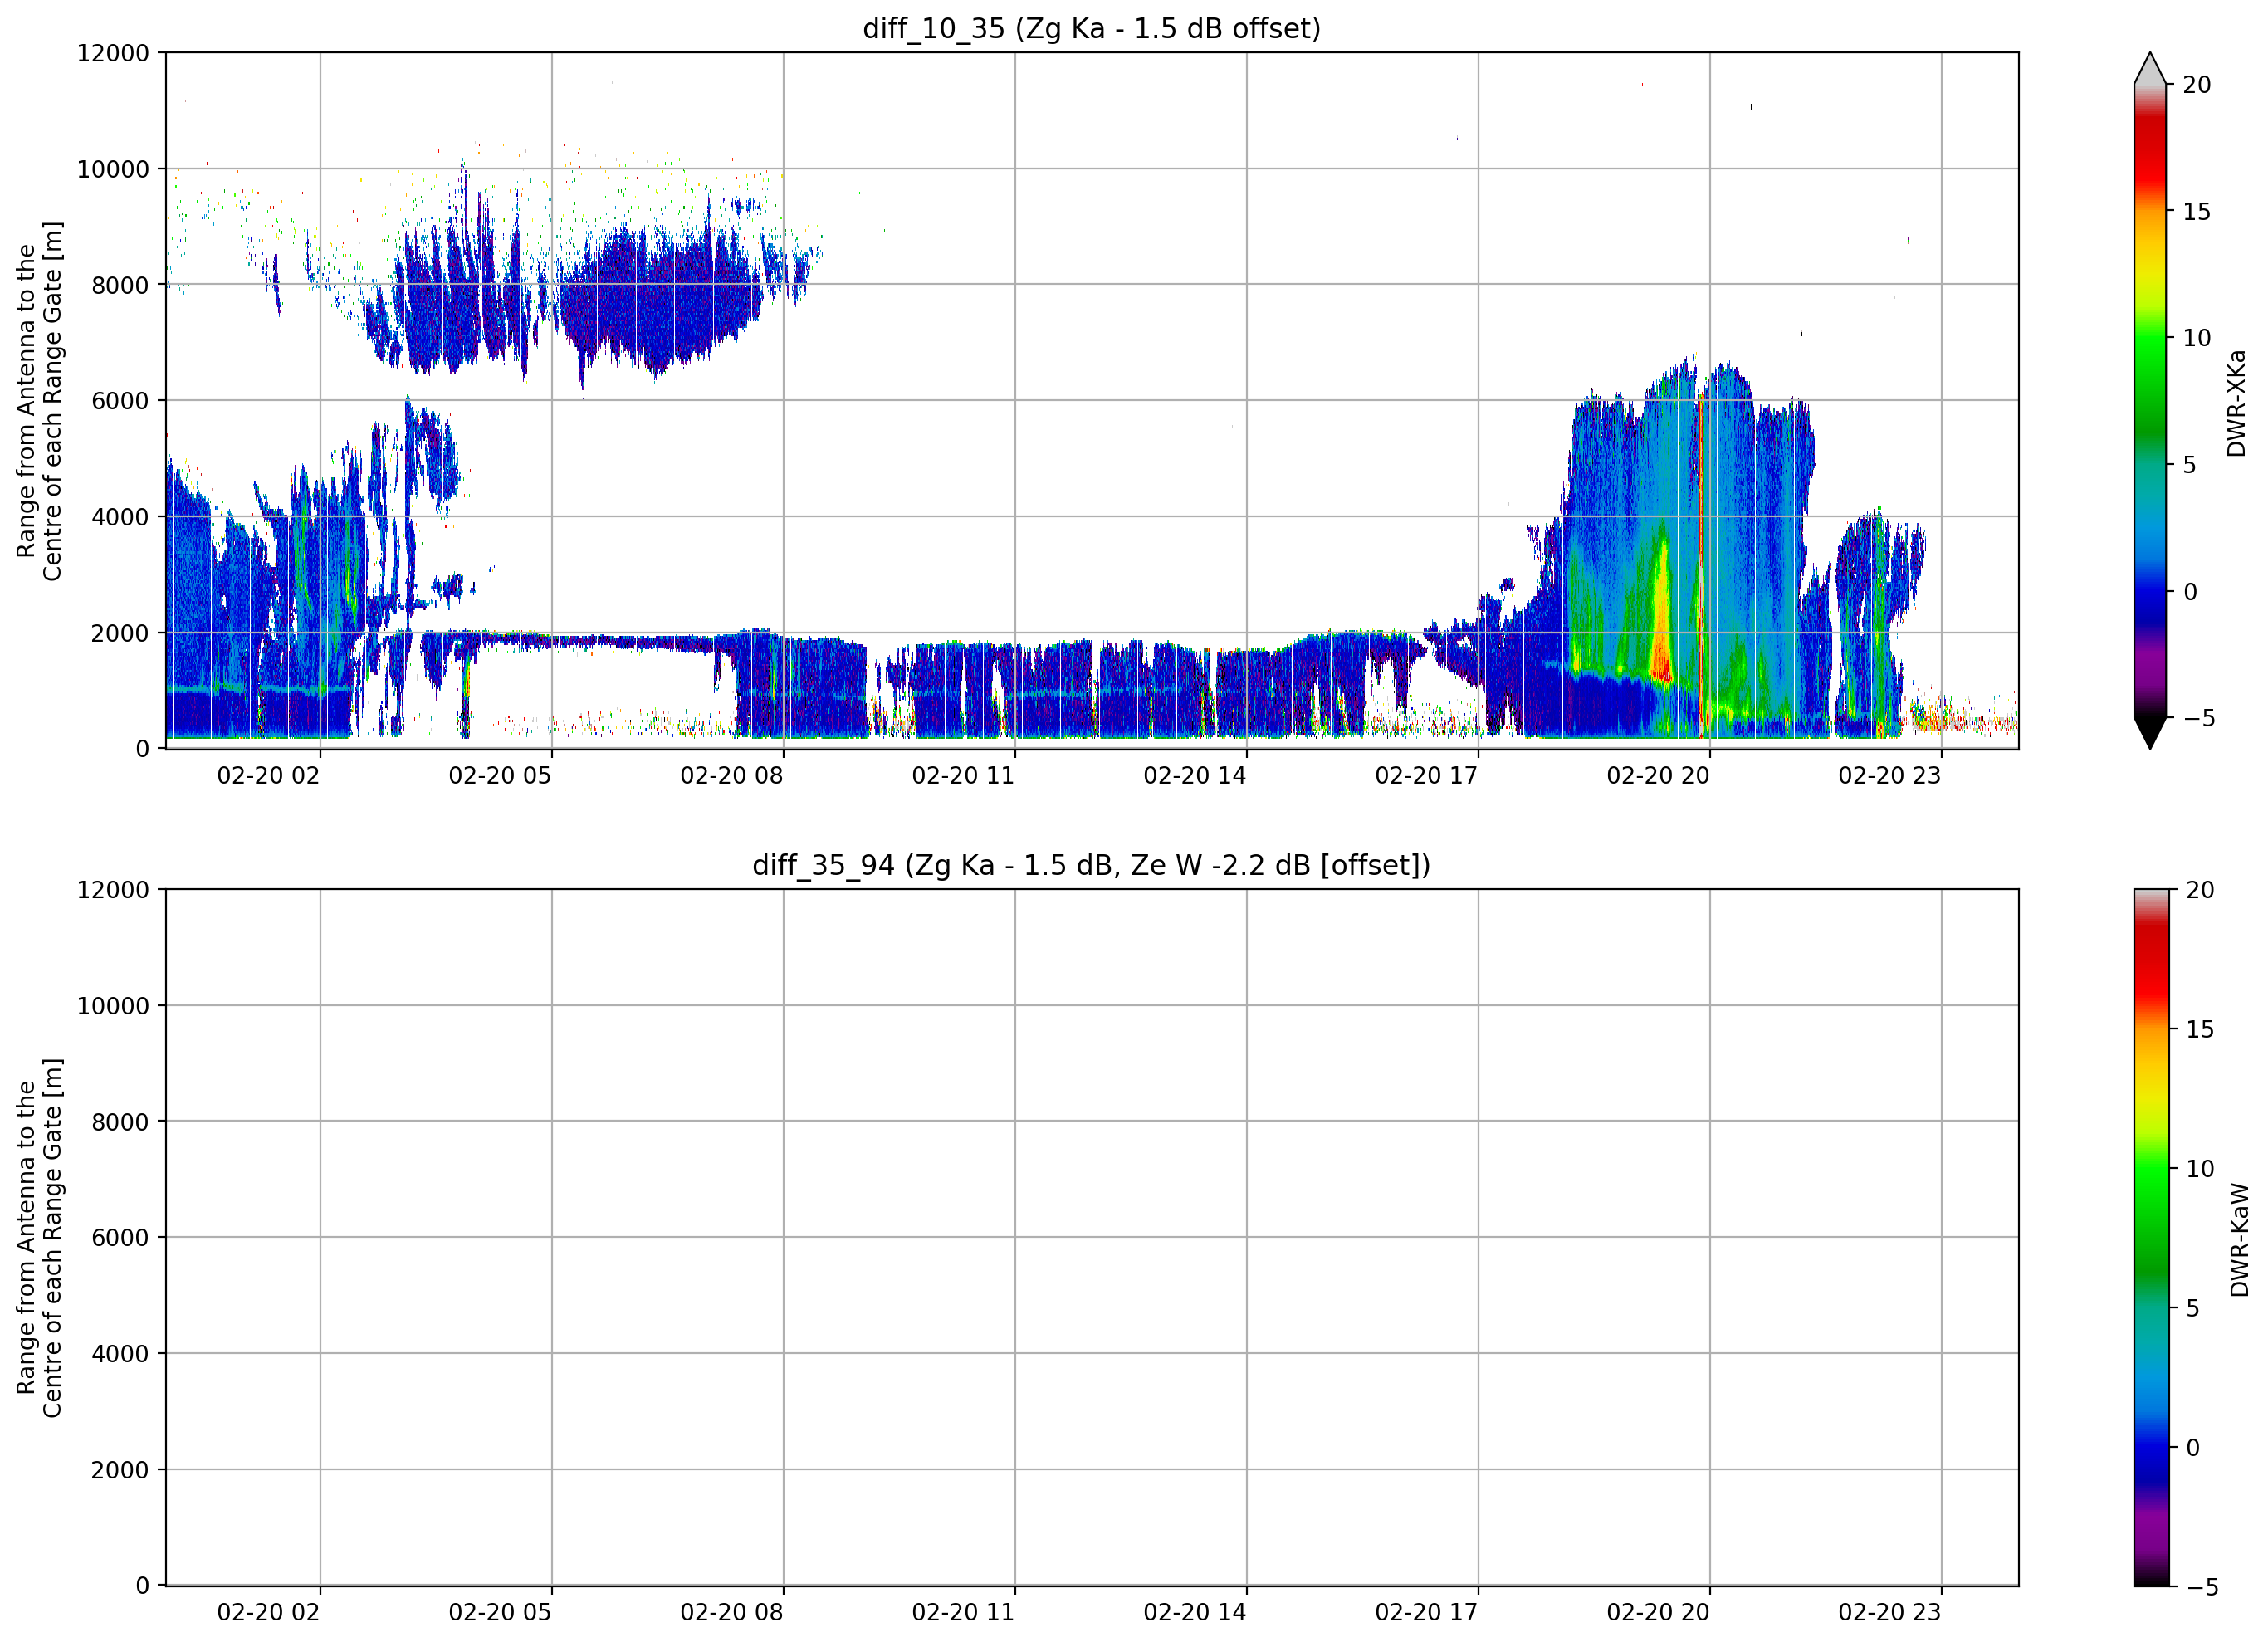
Task: Click the 12000 y-axis label on top plot
Action: coord(113,53)
